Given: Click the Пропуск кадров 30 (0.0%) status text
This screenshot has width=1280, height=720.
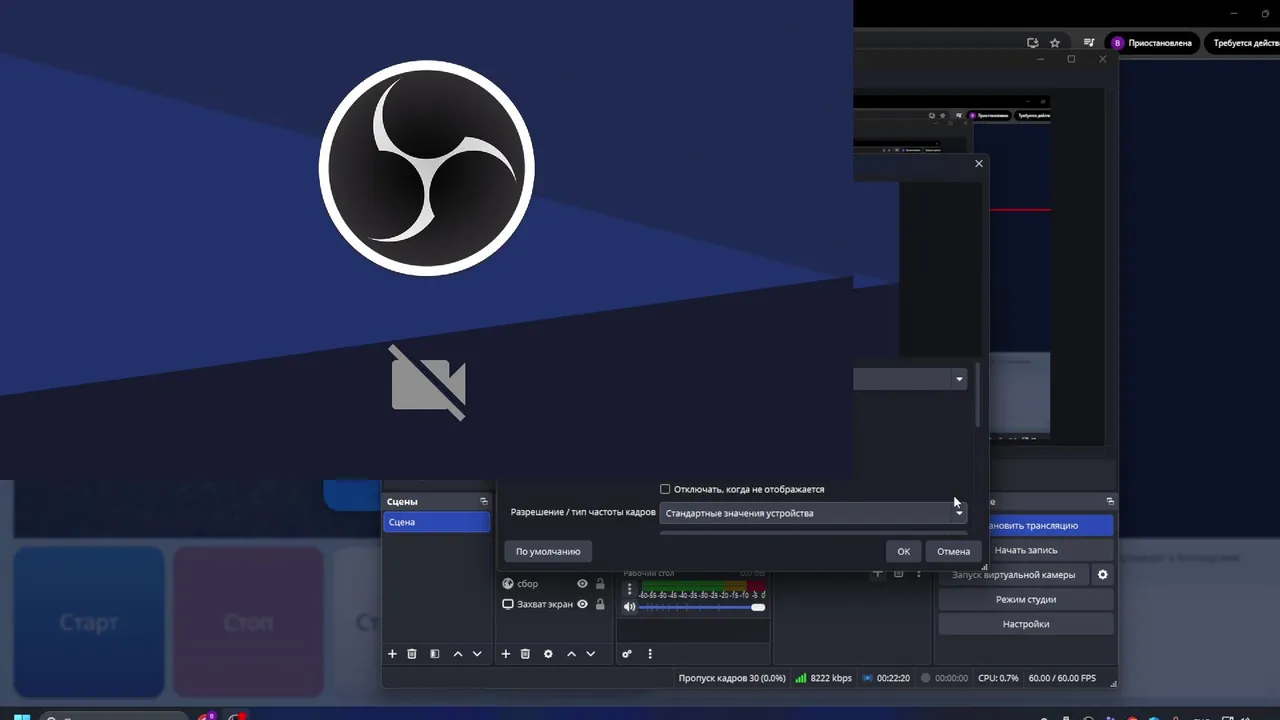Looking at the screenshot, I should pyautogui.click(x=732, y=678).
